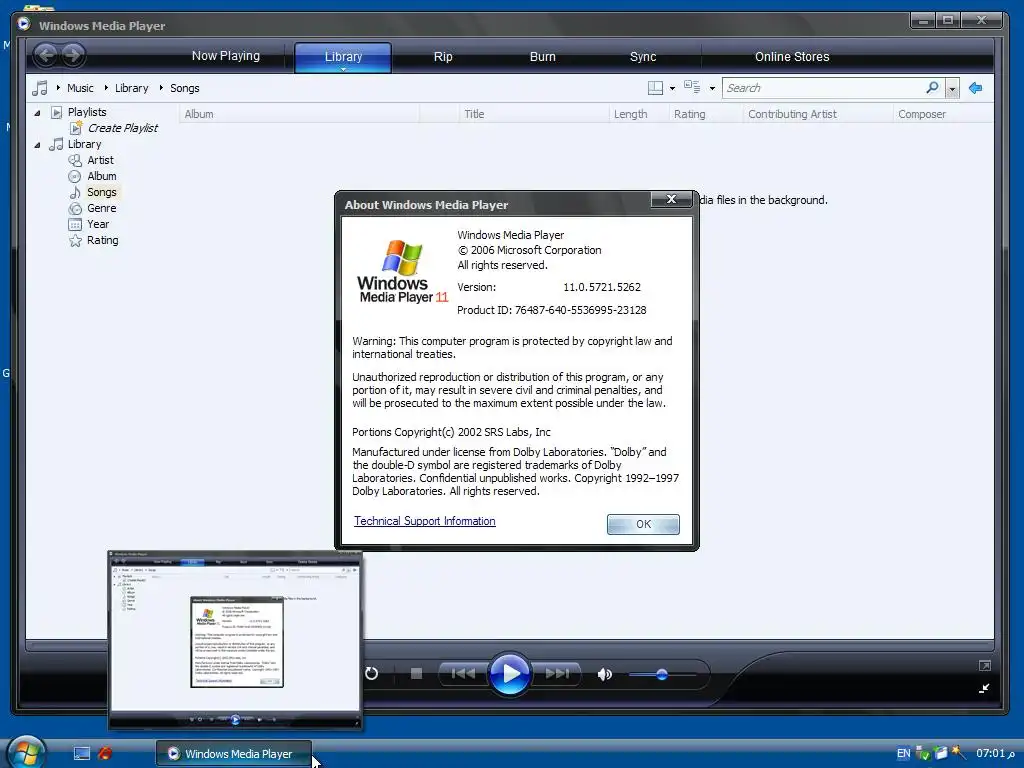Select Genre under Library

click(101, 208)
